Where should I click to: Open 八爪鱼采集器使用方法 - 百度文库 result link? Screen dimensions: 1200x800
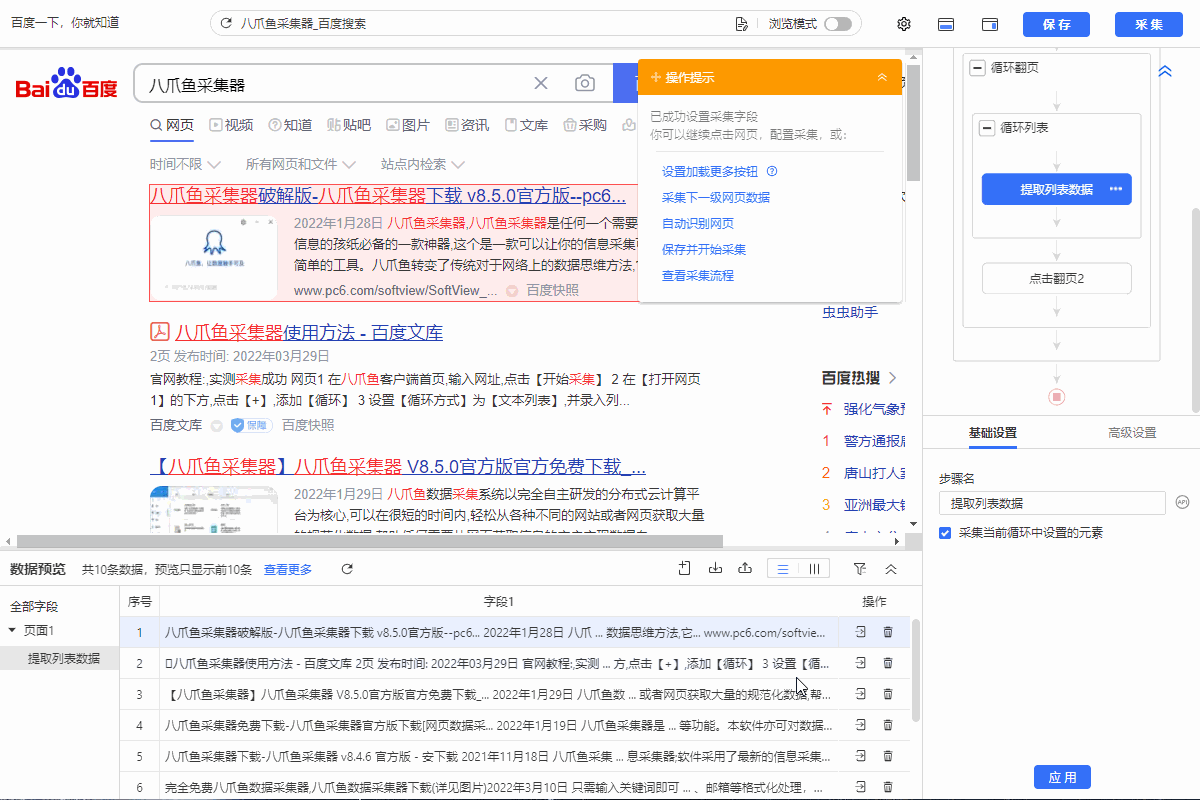309,332
